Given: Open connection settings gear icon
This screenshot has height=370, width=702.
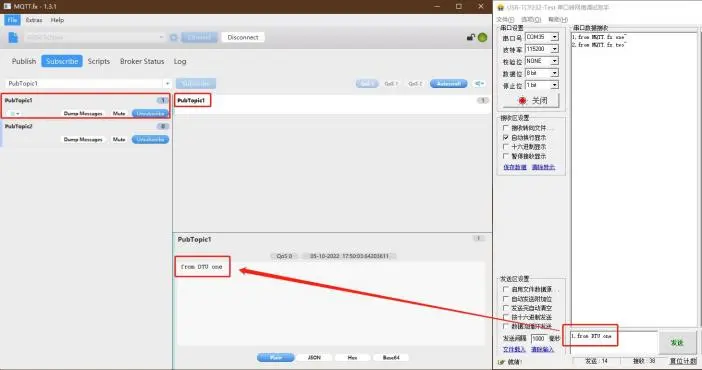Looking at the screenshot, I should pos(174,38).
